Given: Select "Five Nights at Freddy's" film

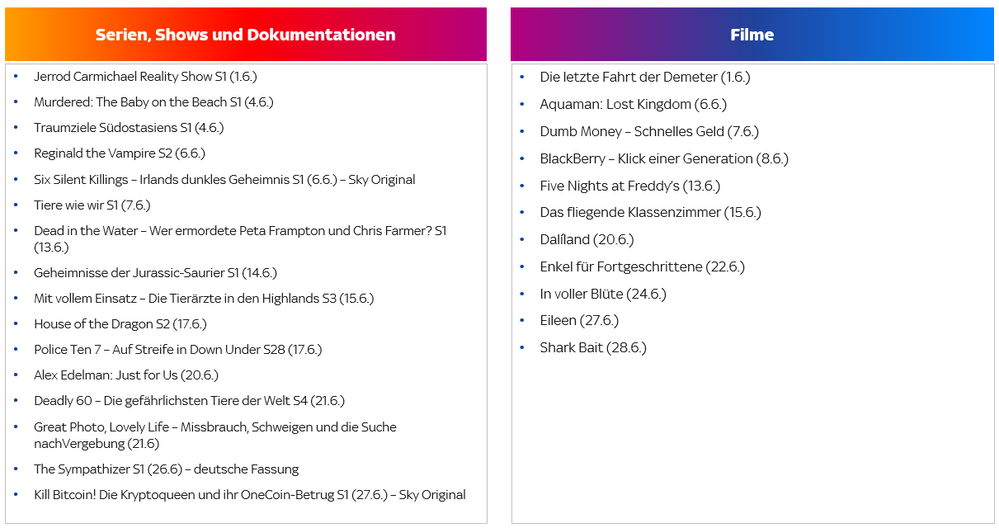Looking at the screenshot, I should (x=630, y=186).
